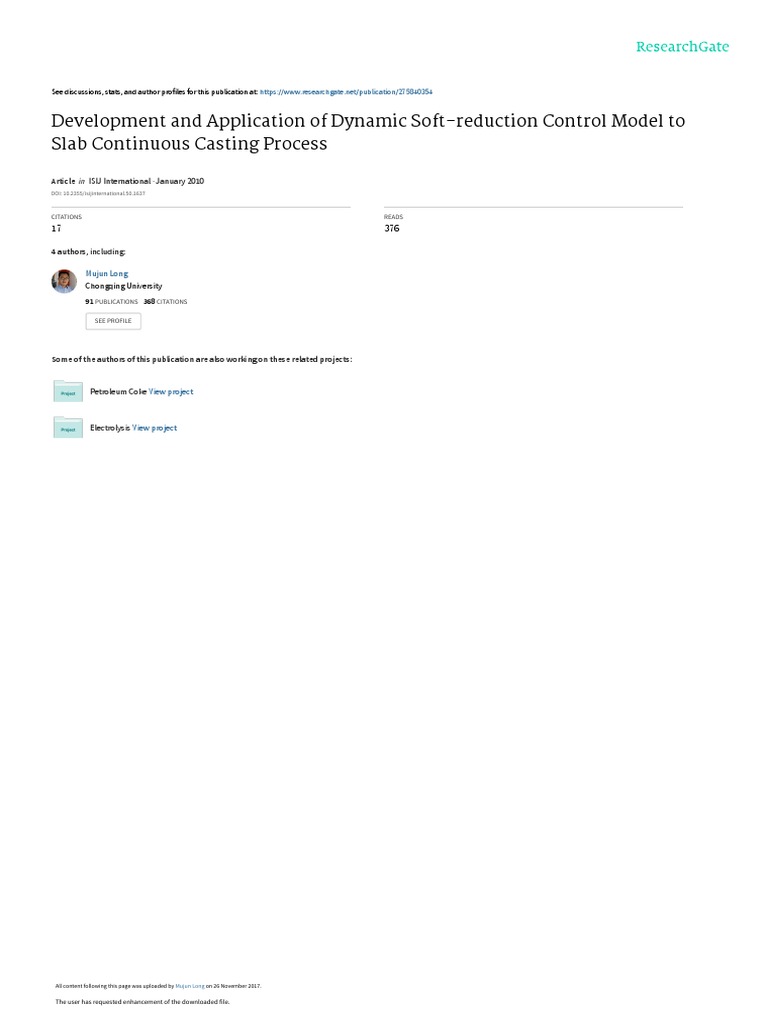Click the Electrolysis project folder icon
This screenshot has height=1024, width=768.
(68, 428)
